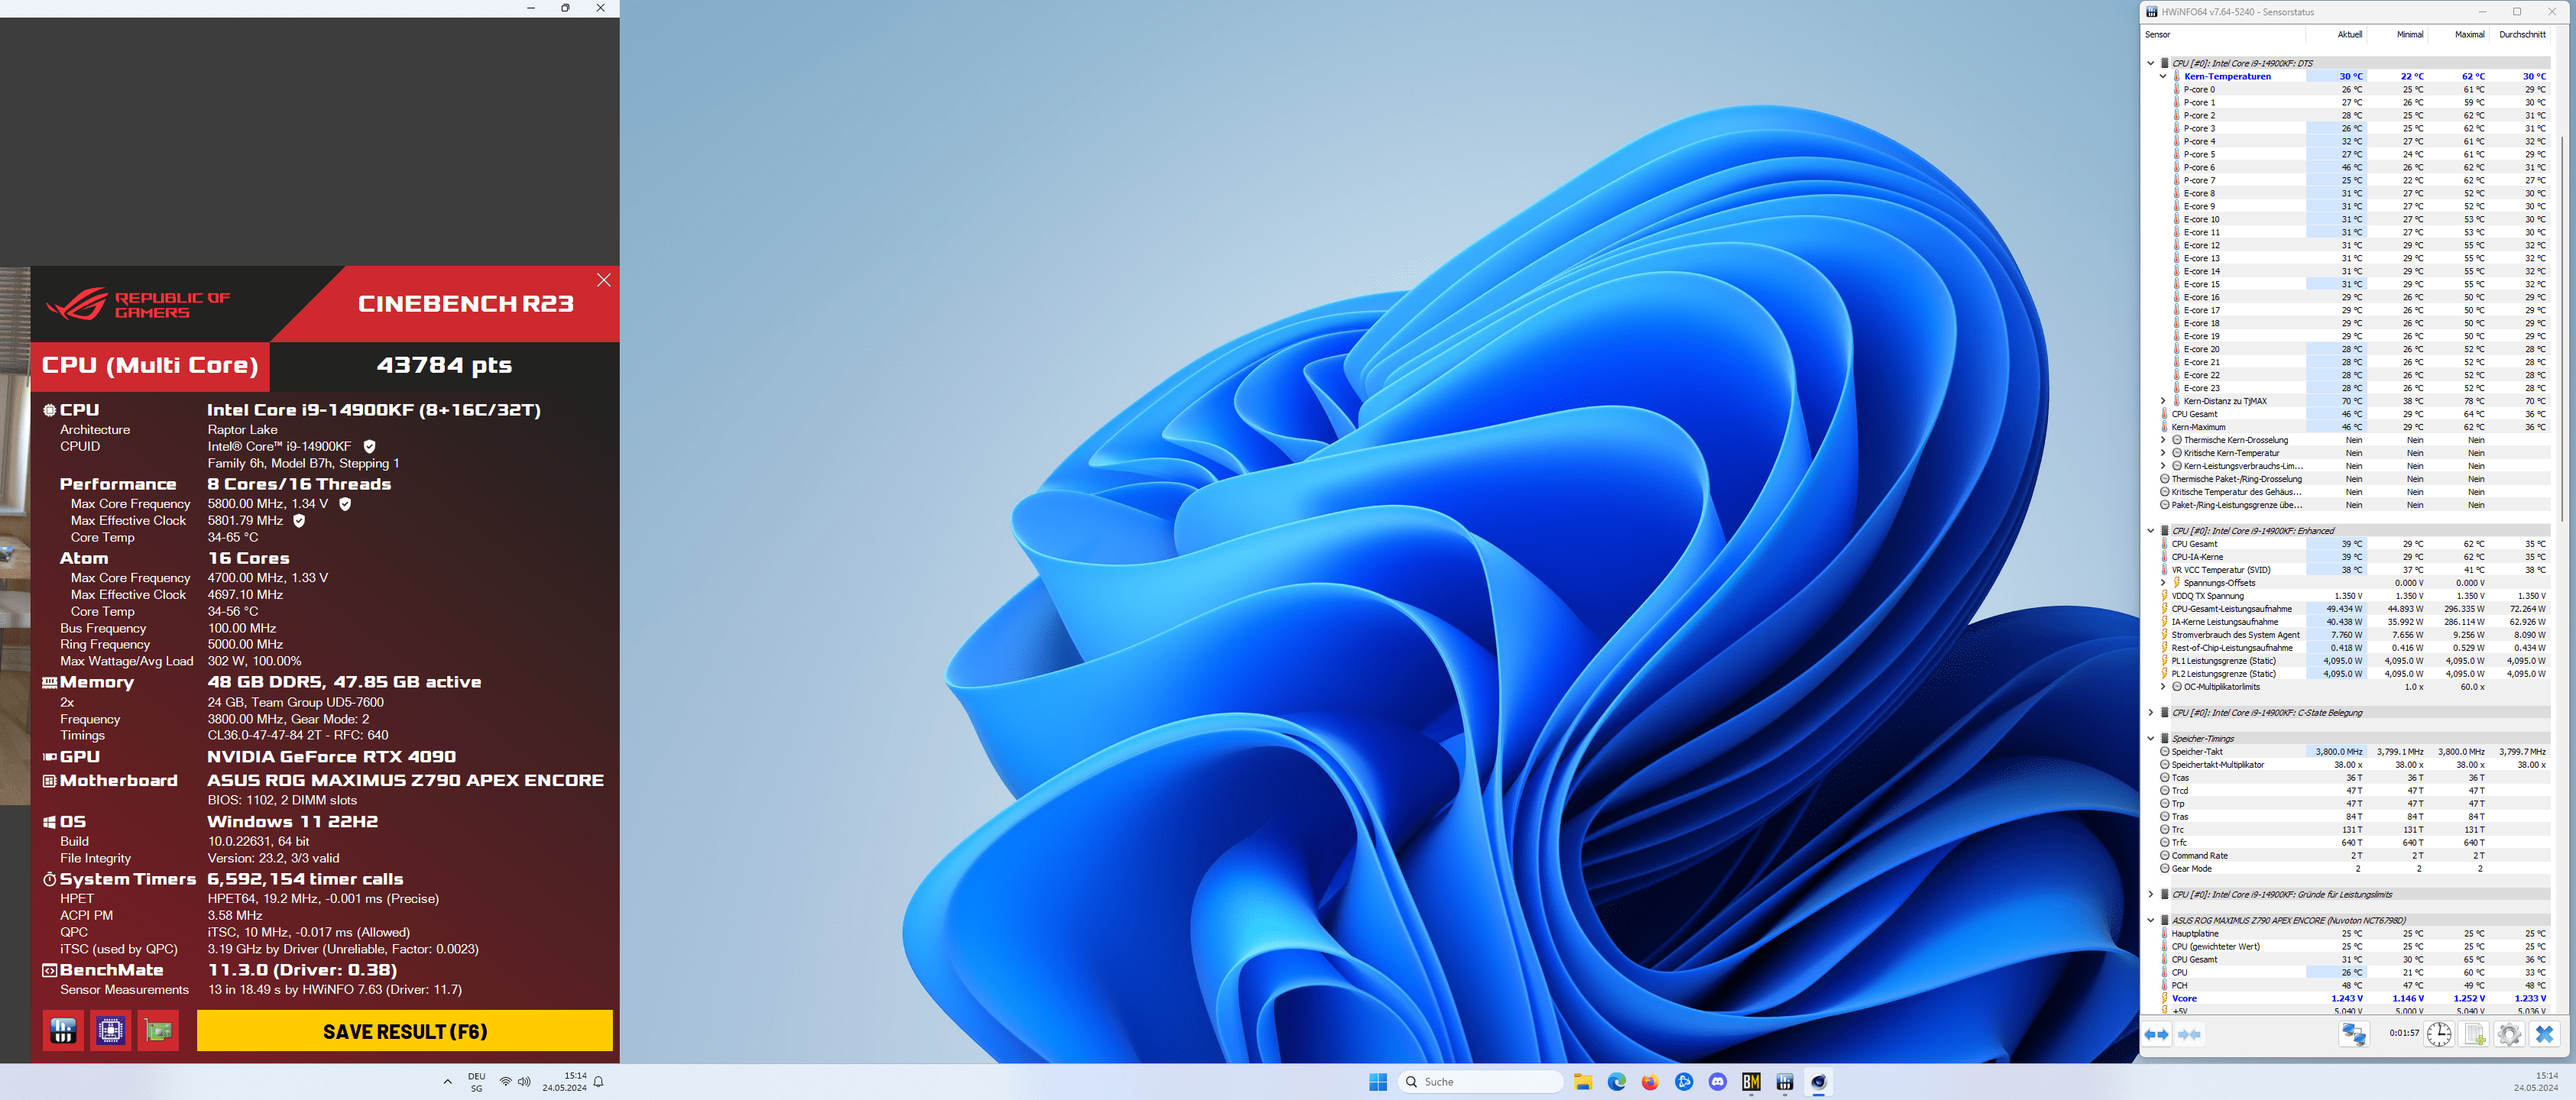
Task: Click the blue X close sensors icon
Action: click(x=2544, y=1034)
